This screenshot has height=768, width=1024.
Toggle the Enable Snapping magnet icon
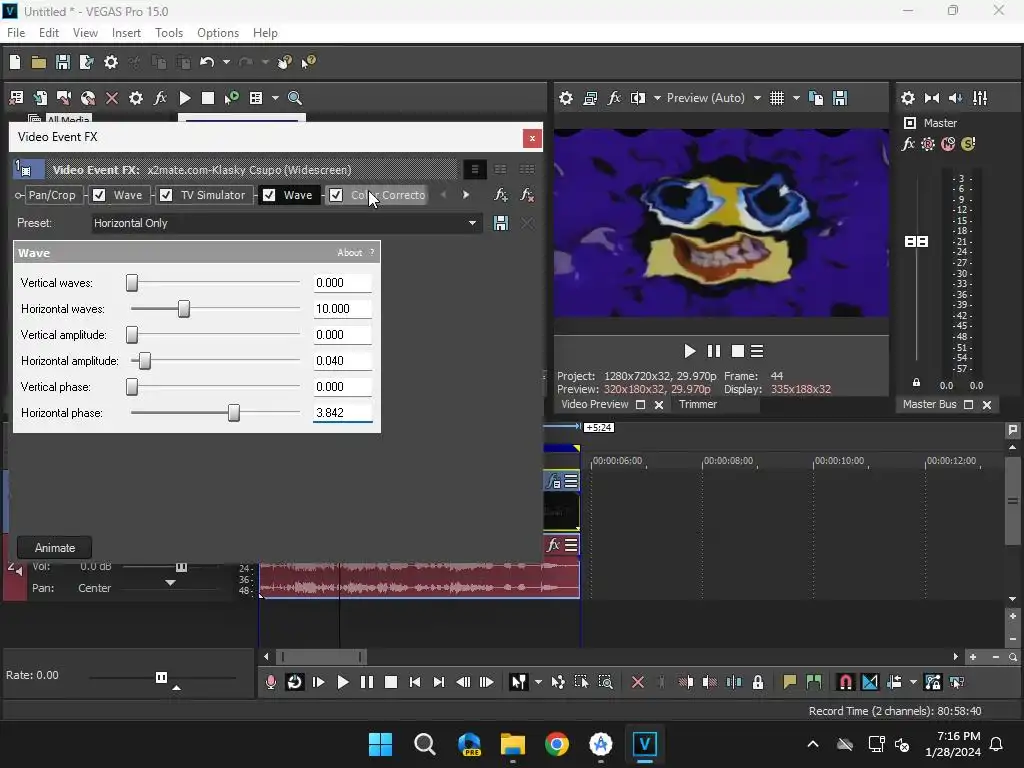[845, 682]
